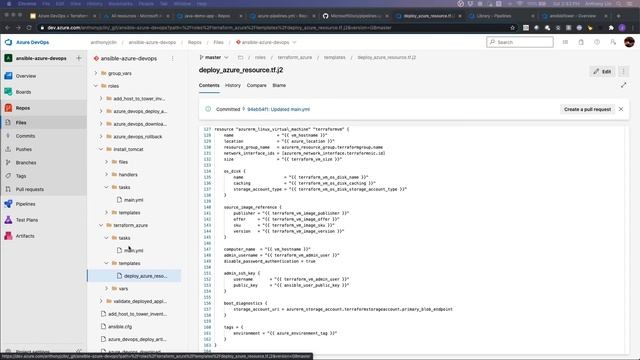Viewport: 640px width, 360px height.
Task: Focus the Search box
Action: coord(520,42)
